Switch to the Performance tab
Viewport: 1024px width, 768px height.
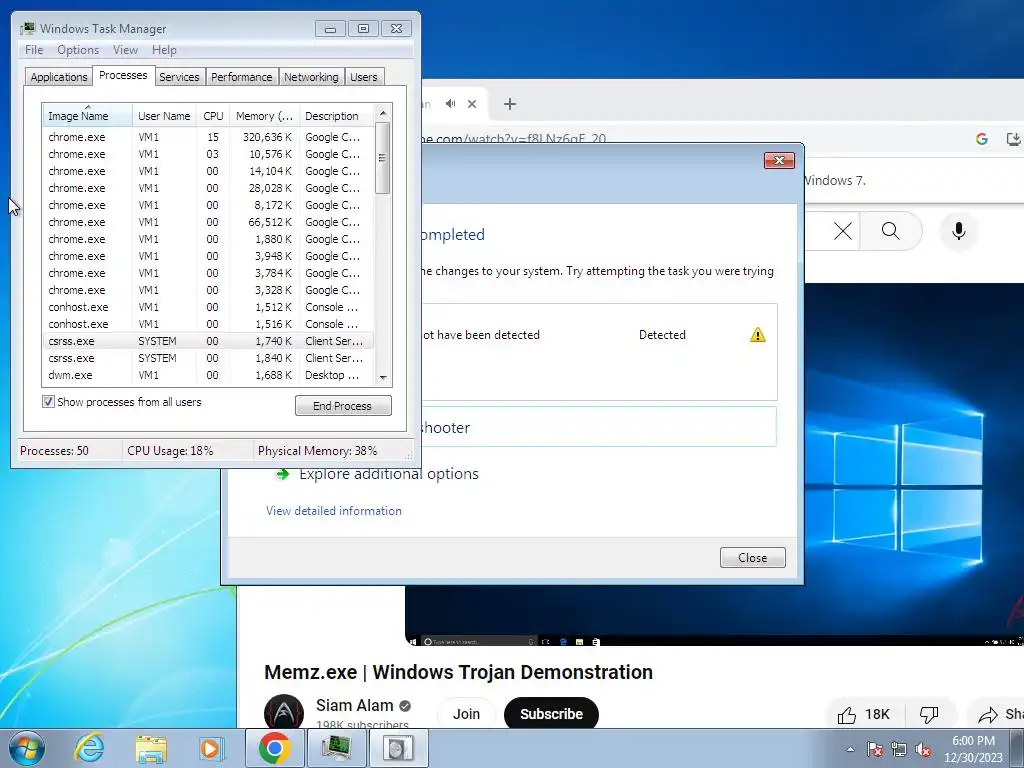[241, 76]
